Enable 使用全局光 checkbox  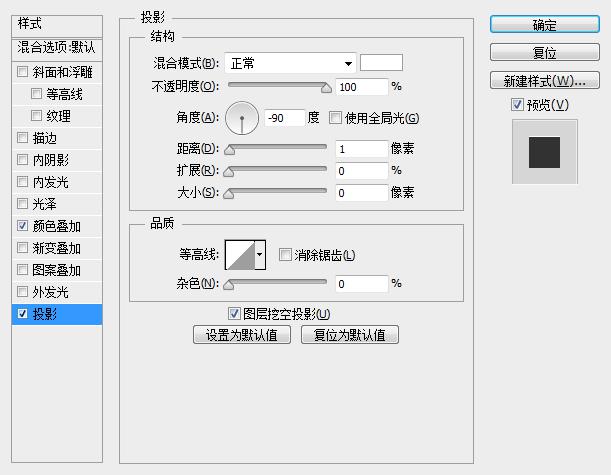click(x=335, y=118)
